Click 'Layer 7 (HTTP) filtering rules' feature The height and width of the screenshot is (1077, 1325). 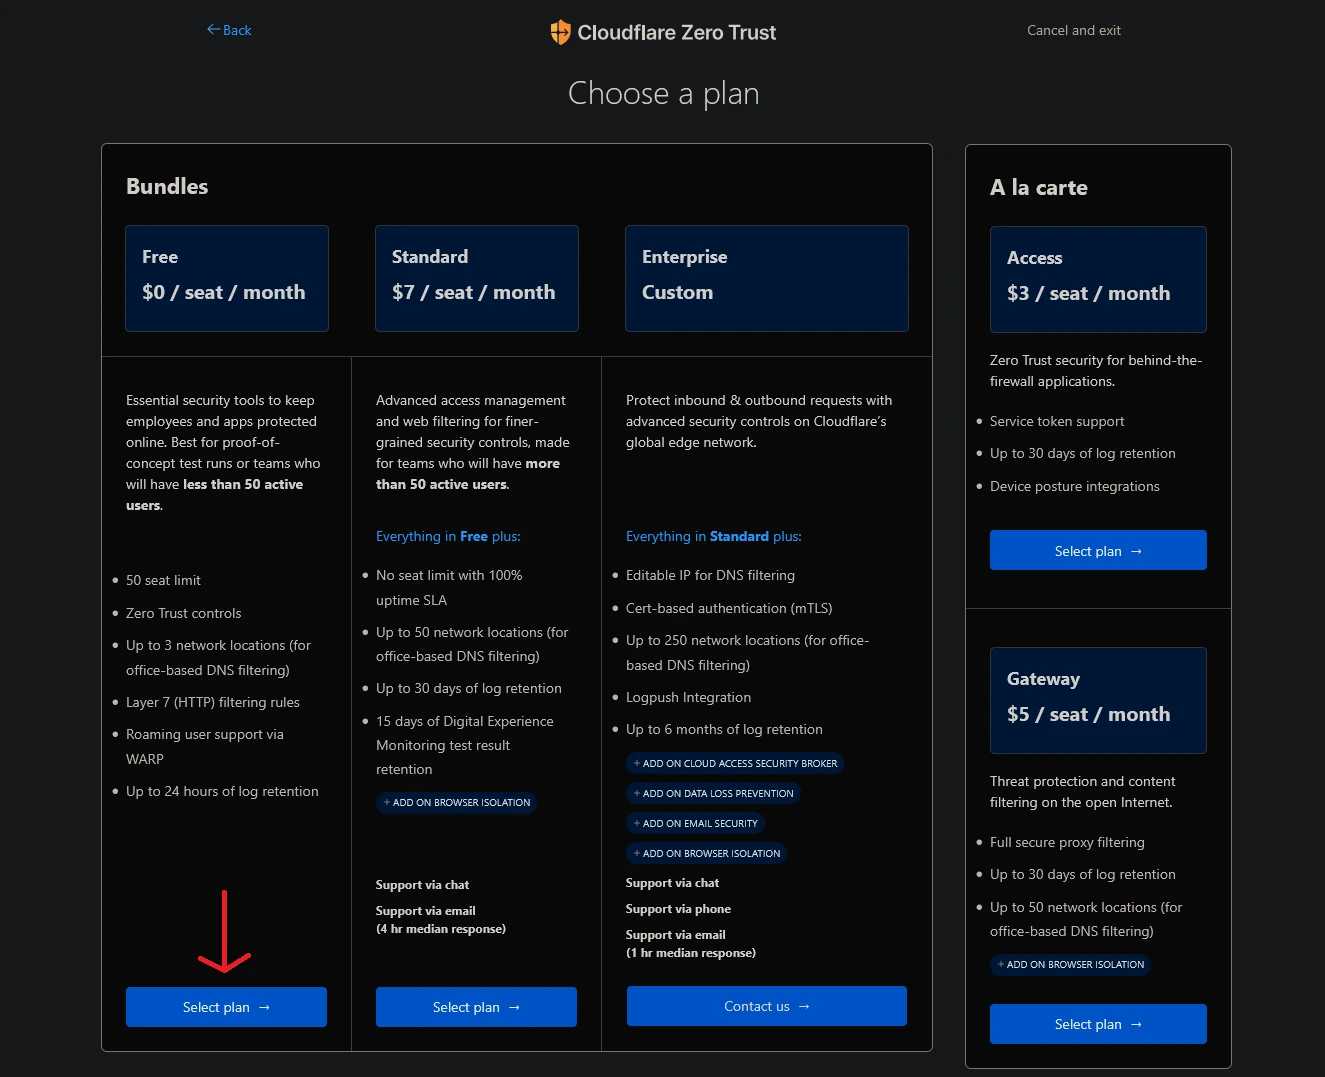pyautogui.click(x=213, y=702)
